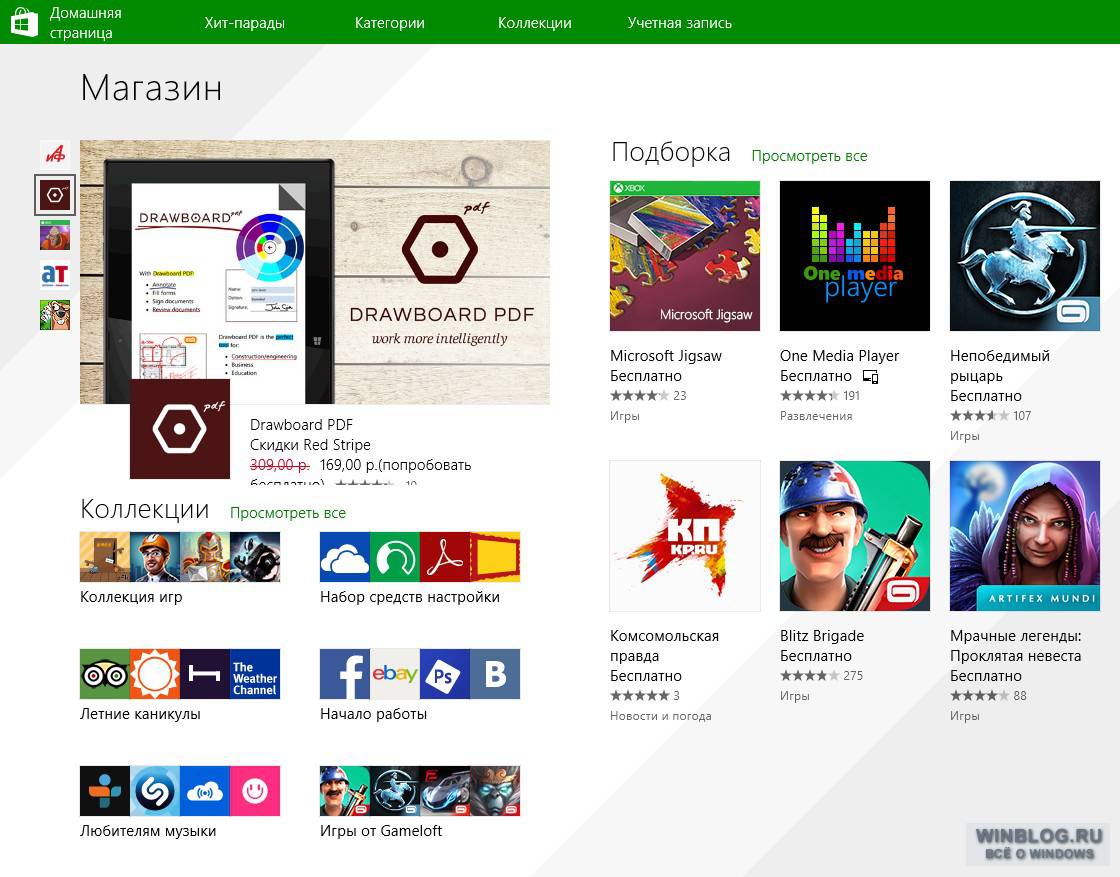This screenshot has width=1120, height=877.
Task: Open the Игры от Gameloft label
Action: click(381, 831)
